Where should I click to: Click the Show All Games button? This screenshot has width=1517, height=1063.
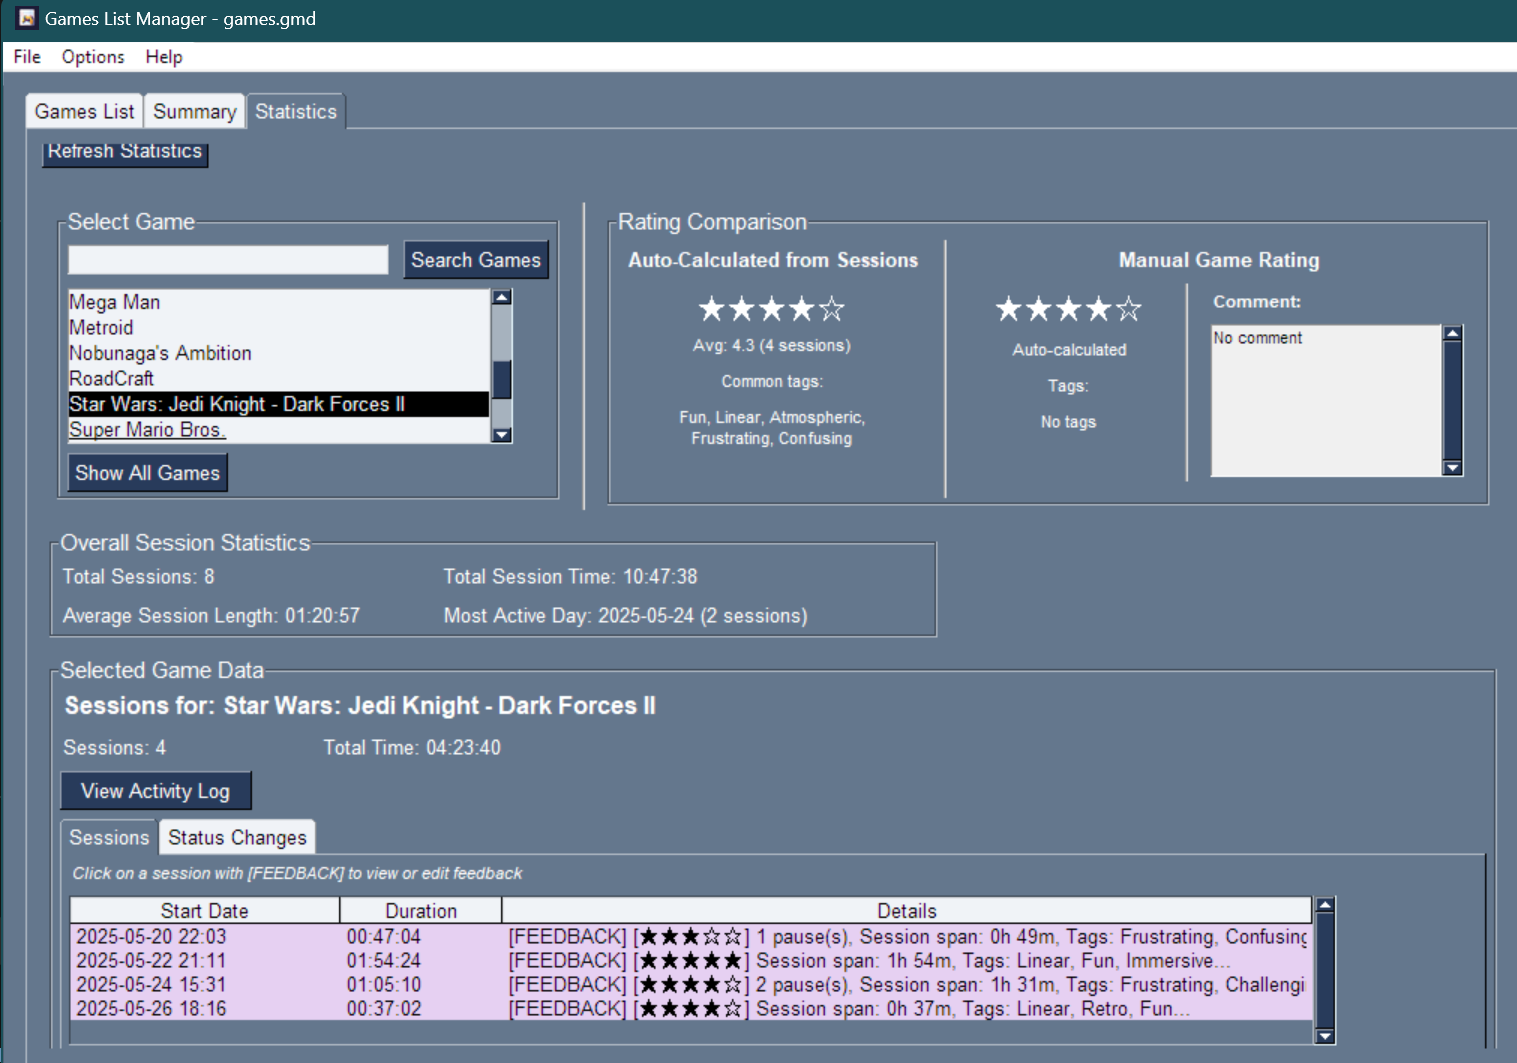(148, 473)
